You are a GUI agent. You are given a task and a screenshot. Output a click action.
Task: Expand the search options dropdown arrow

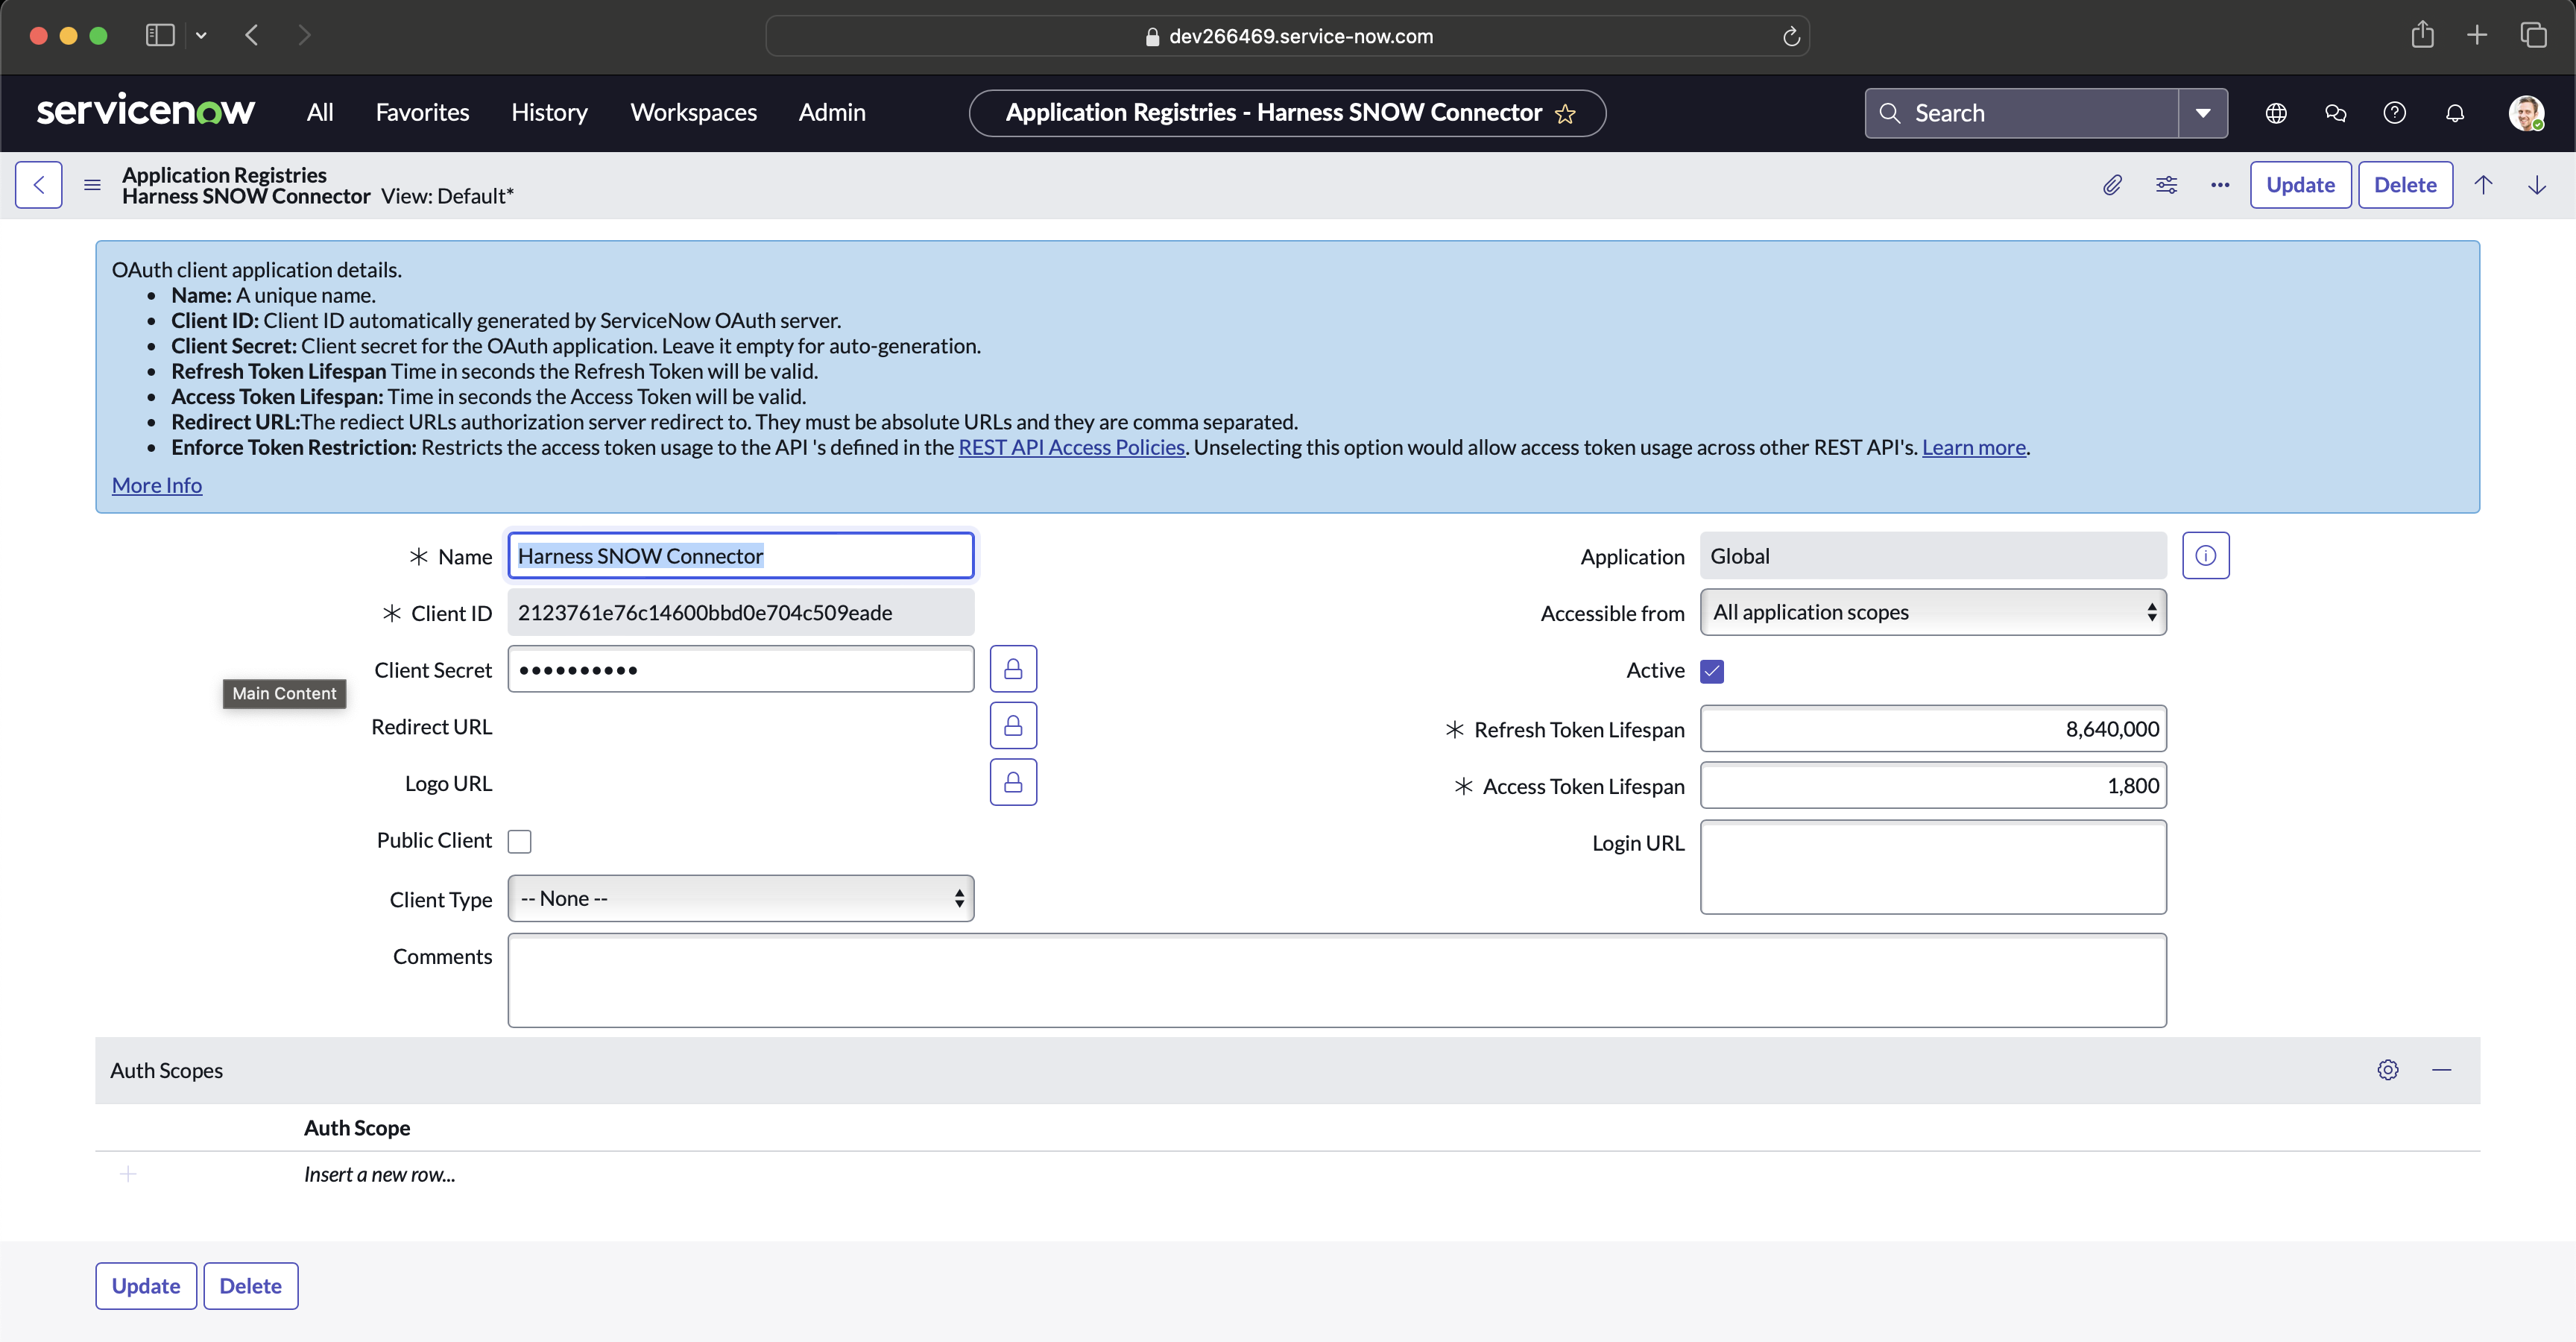pos(2203,113)
